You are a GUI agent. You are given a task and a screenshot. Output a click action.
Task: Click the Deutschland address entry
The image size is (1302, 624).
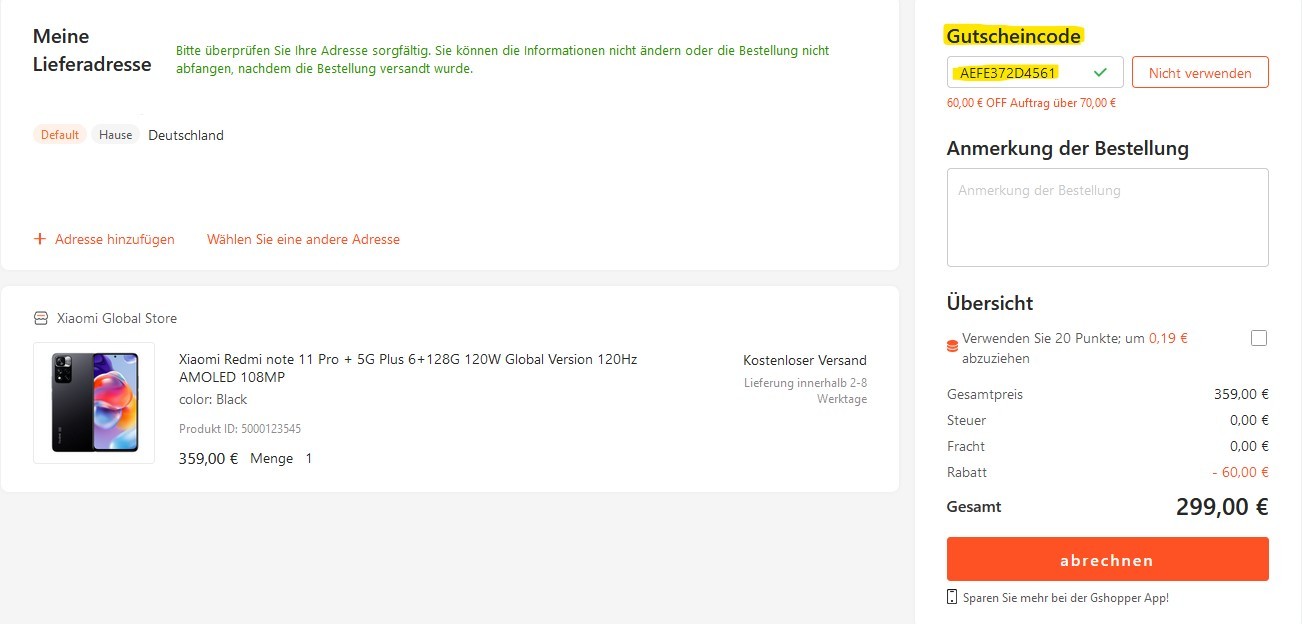coord(186,135)
